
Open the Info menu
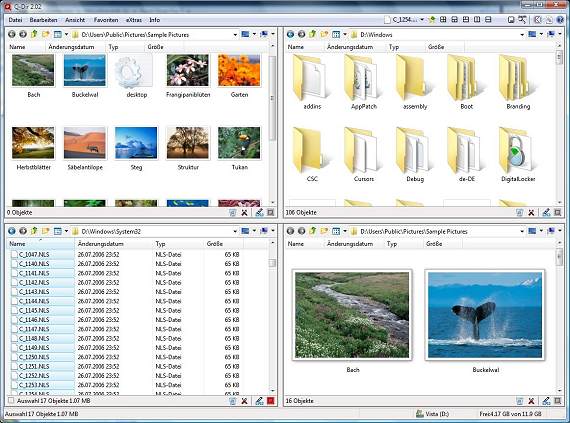[x=154, y=20]
